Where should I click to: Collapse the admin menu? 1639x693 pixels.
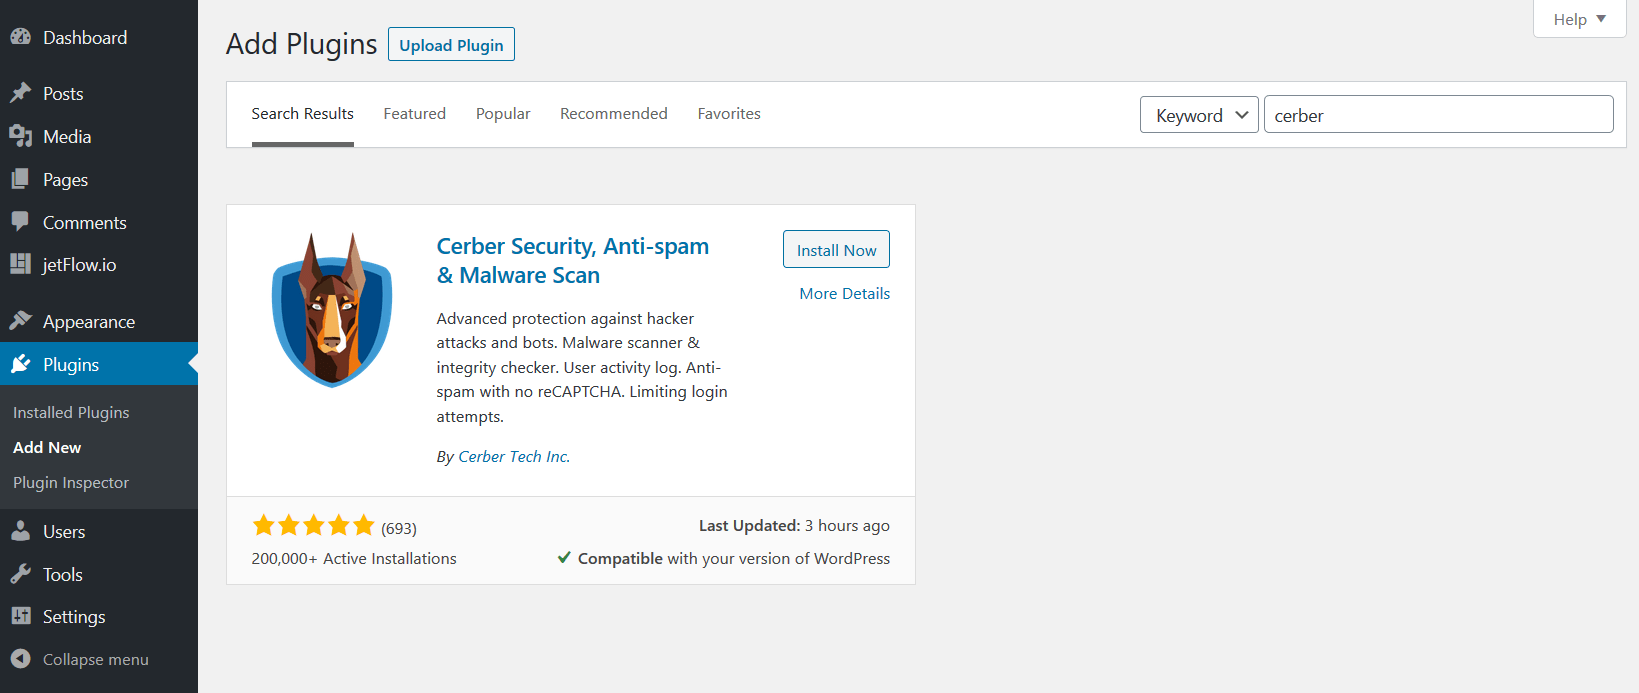point(22,659)
